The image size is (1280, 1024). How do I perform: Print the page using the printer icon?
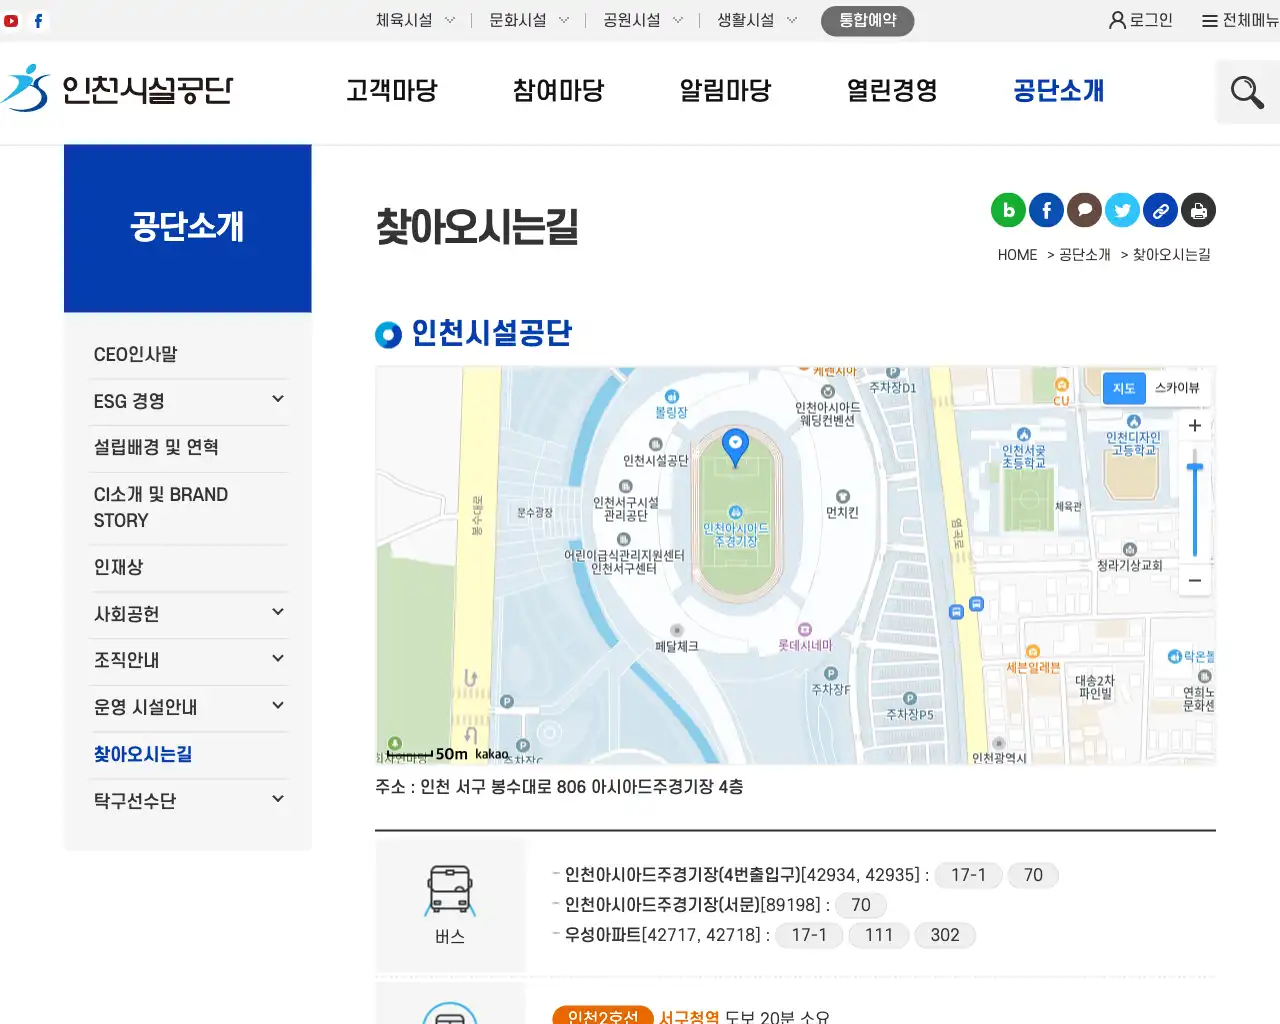[x=1198, y=210]
